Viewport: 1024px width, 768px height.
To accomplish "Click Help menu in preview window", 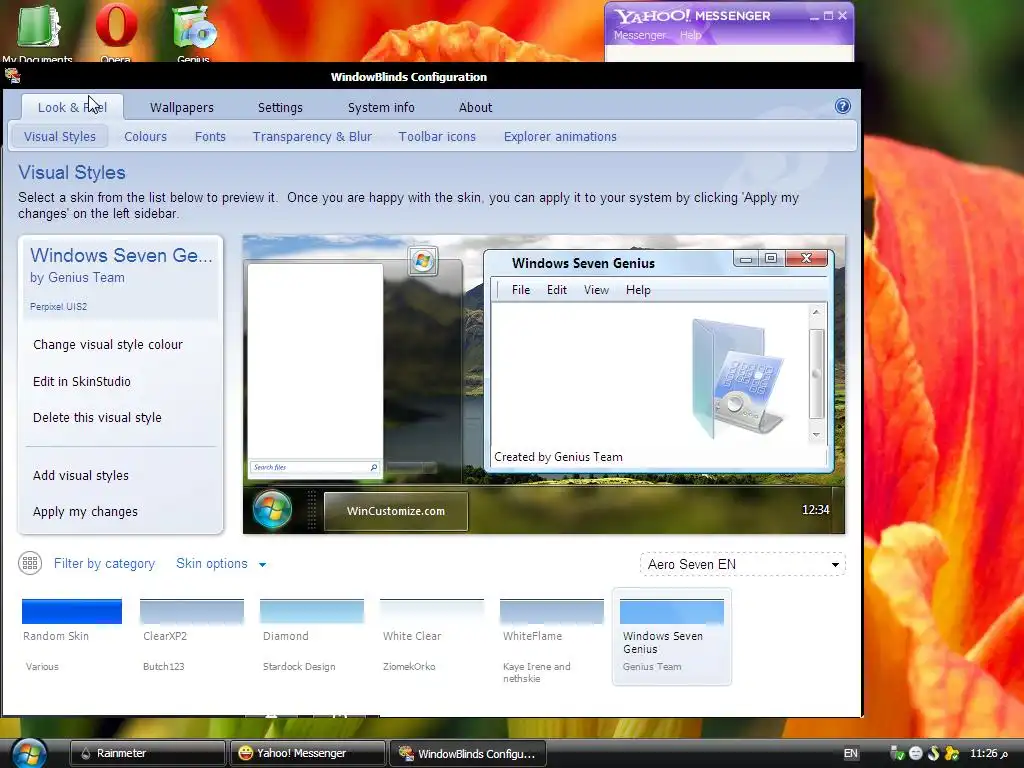I will [x=638, y=290].
